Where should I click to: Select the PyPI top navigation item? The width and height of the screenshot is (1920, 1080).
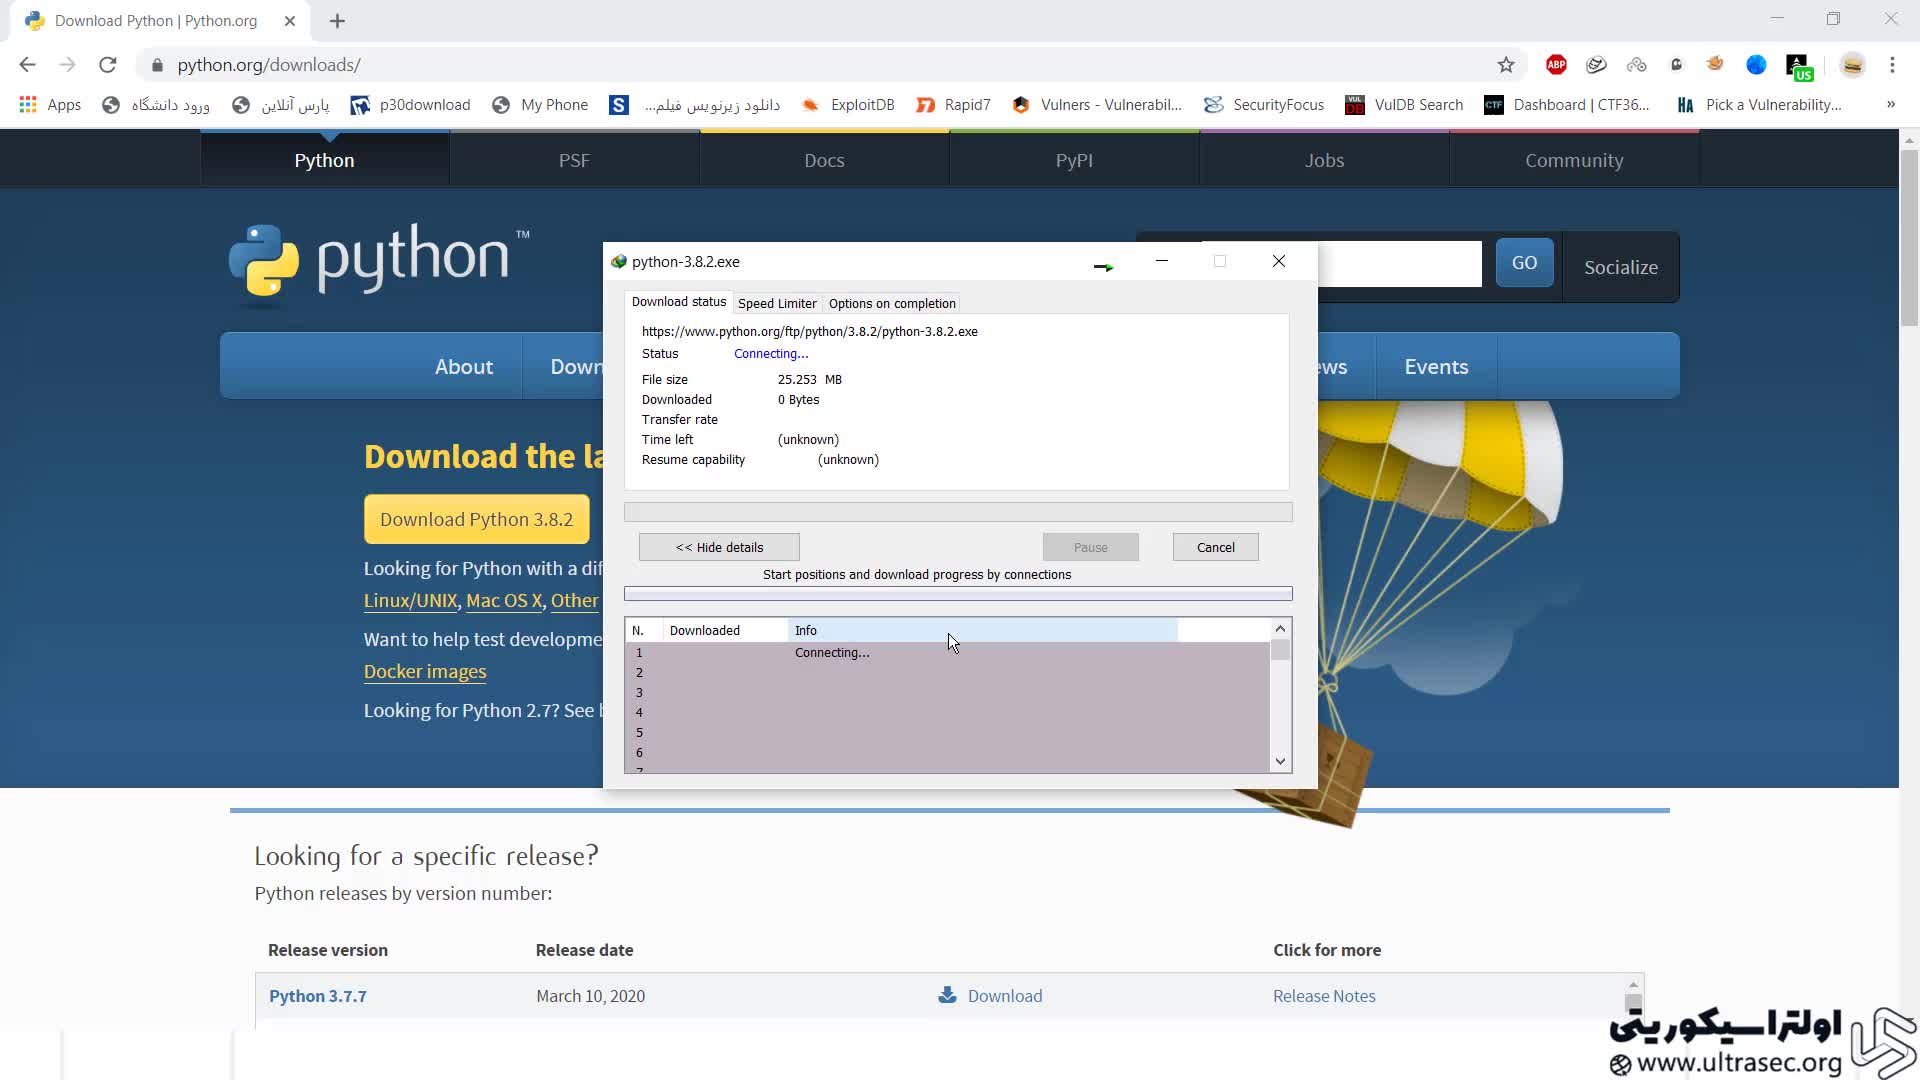click(1074, 160)
